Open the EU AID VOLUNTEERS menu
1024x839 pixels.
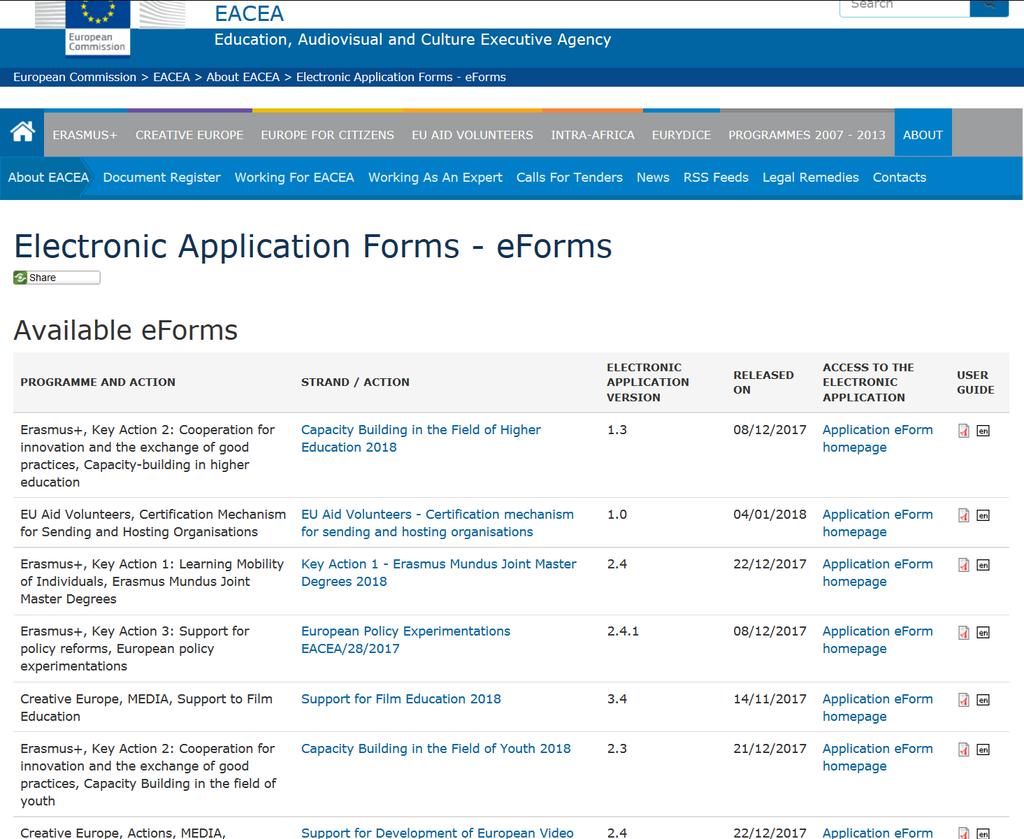[x=472, y=135]
